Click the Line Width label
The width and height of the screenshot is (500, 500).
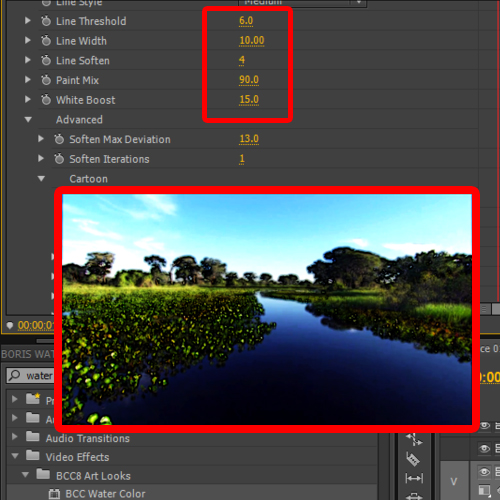81,41
